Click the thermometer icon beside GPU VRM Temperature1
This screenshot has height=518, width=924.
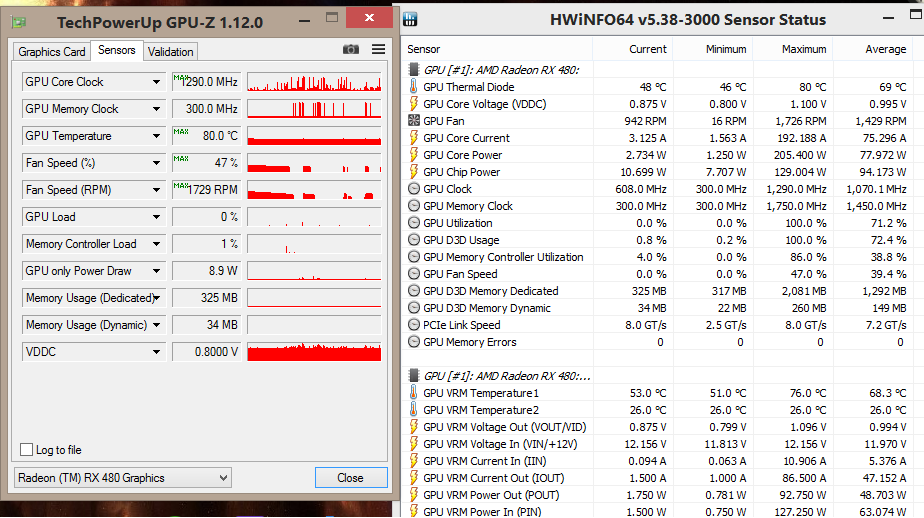414,393
